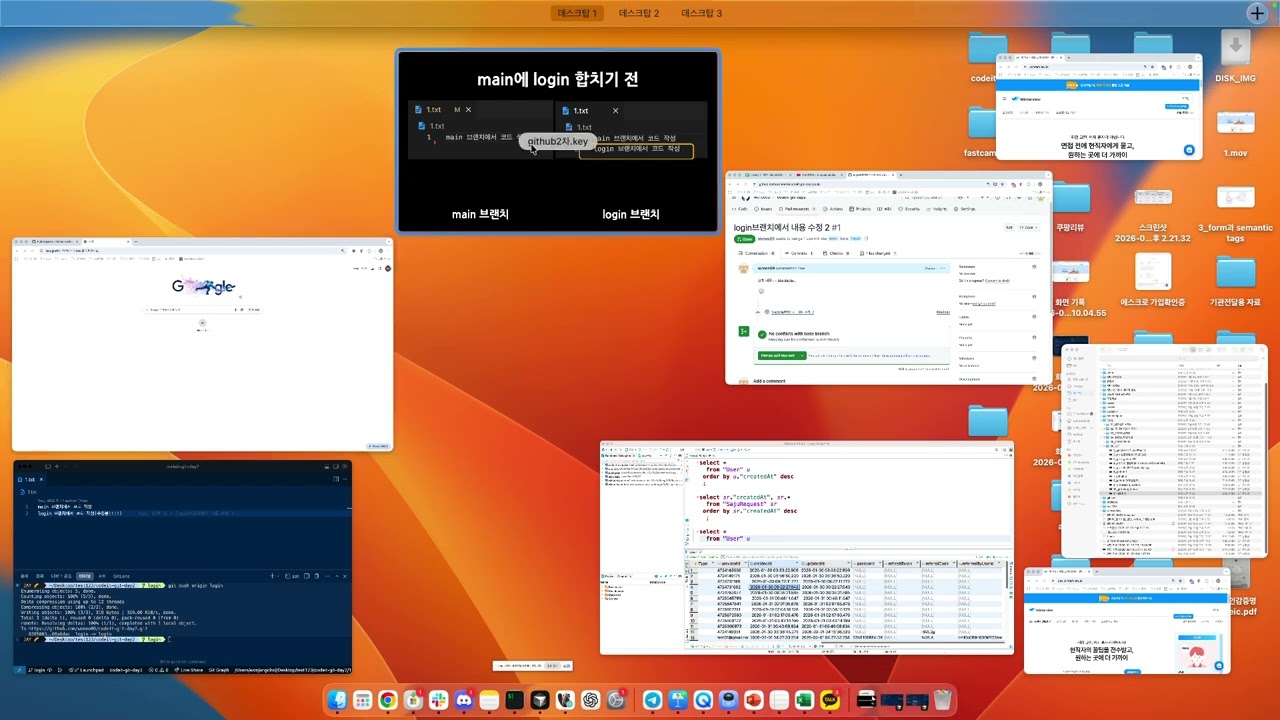Image resolution: width=1280 pixels, height=720 pixels.
Task: Close the VS Code terminal panel
Action: 344,576
